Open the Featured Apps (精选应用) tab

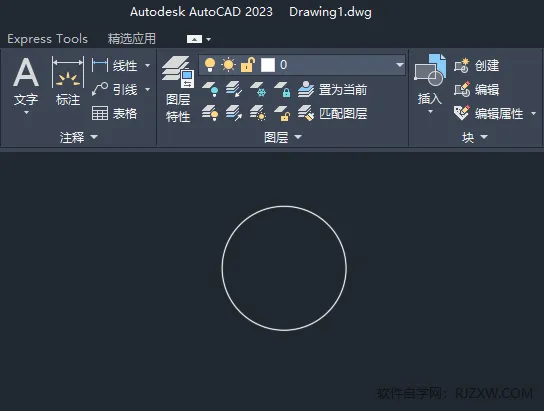pos(131,39)
